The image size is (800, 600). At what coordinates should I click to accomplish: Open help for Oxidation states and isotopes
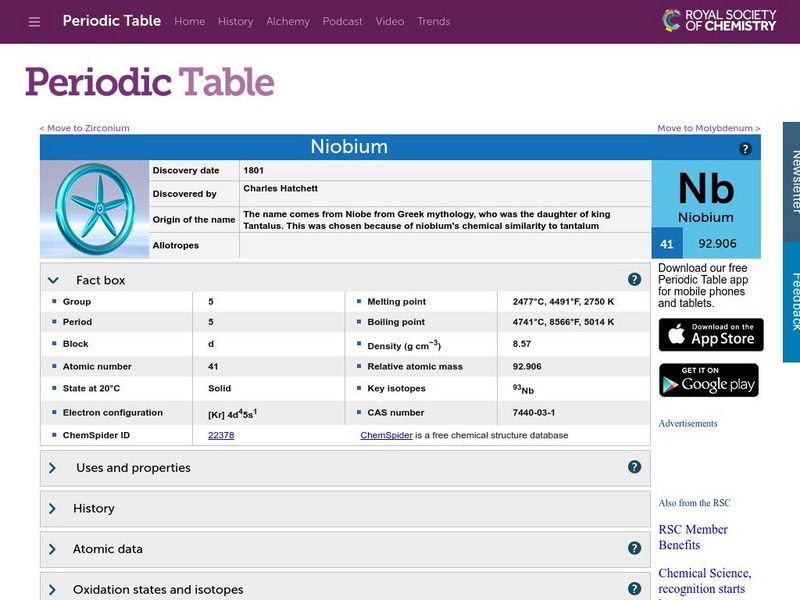(x=634, y=589)
